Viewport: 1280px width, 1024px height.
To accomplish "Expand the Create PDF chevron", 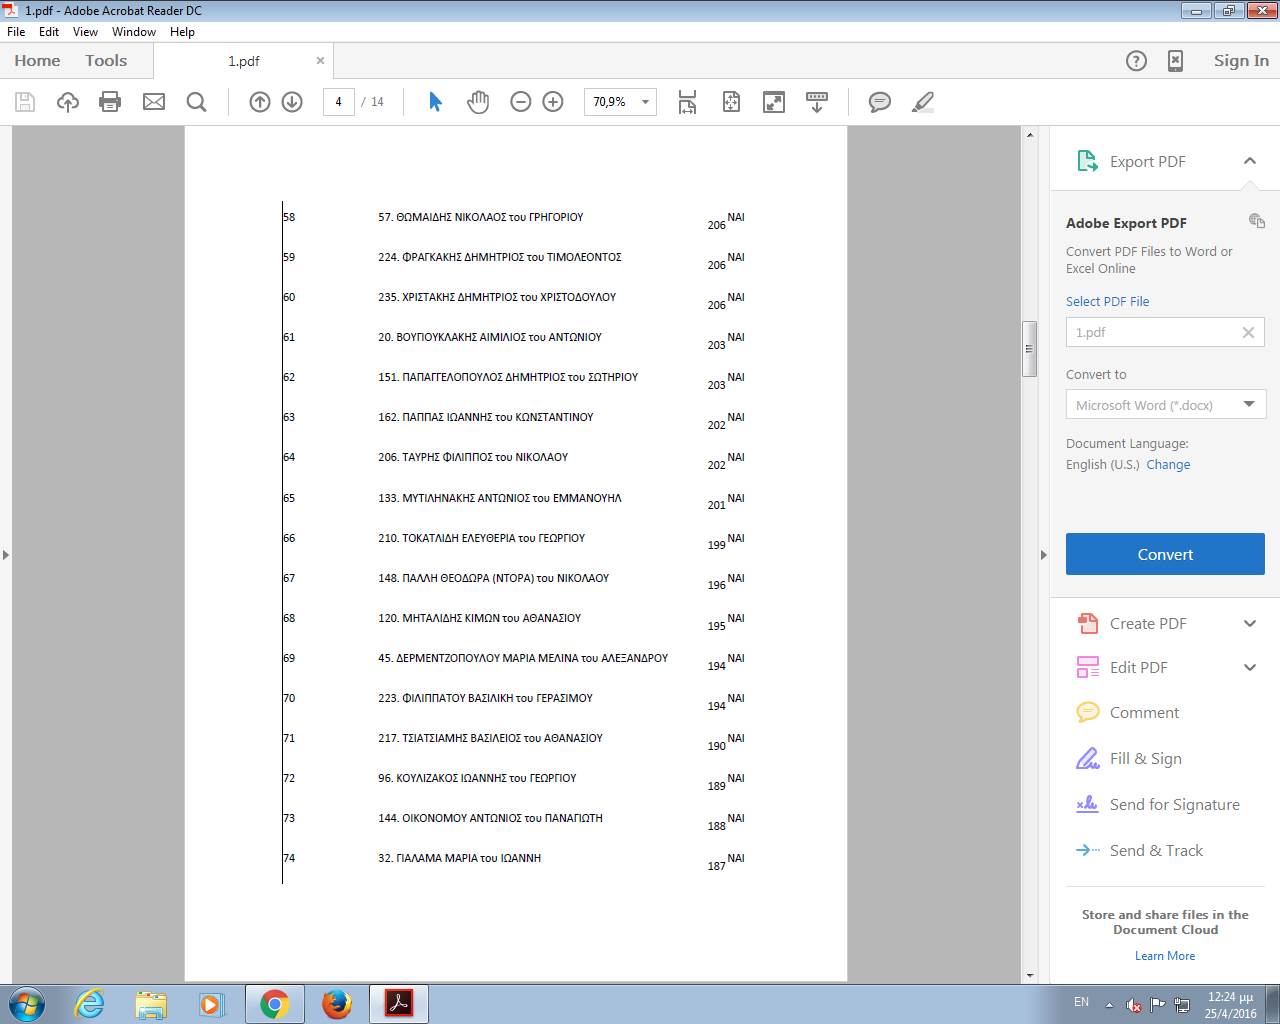I will (1250, 623).
